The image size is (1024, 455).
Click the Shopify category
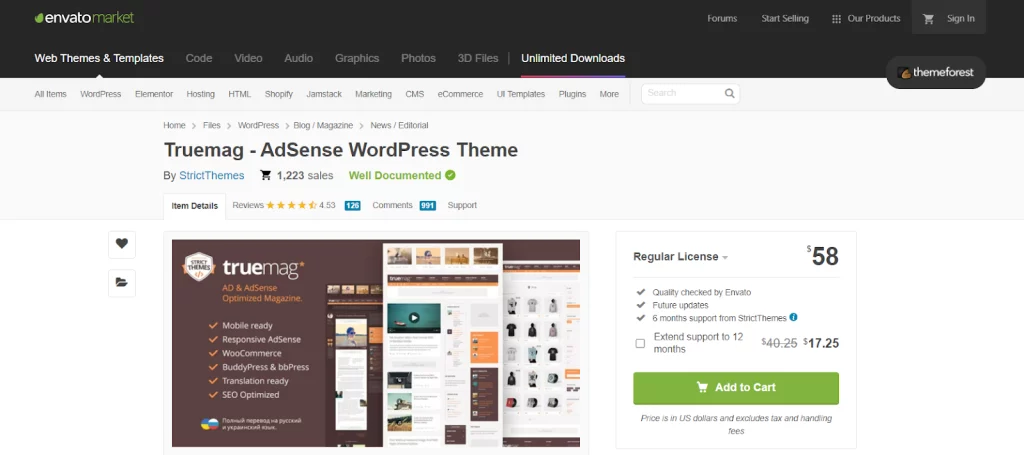[x=279, y=94]
